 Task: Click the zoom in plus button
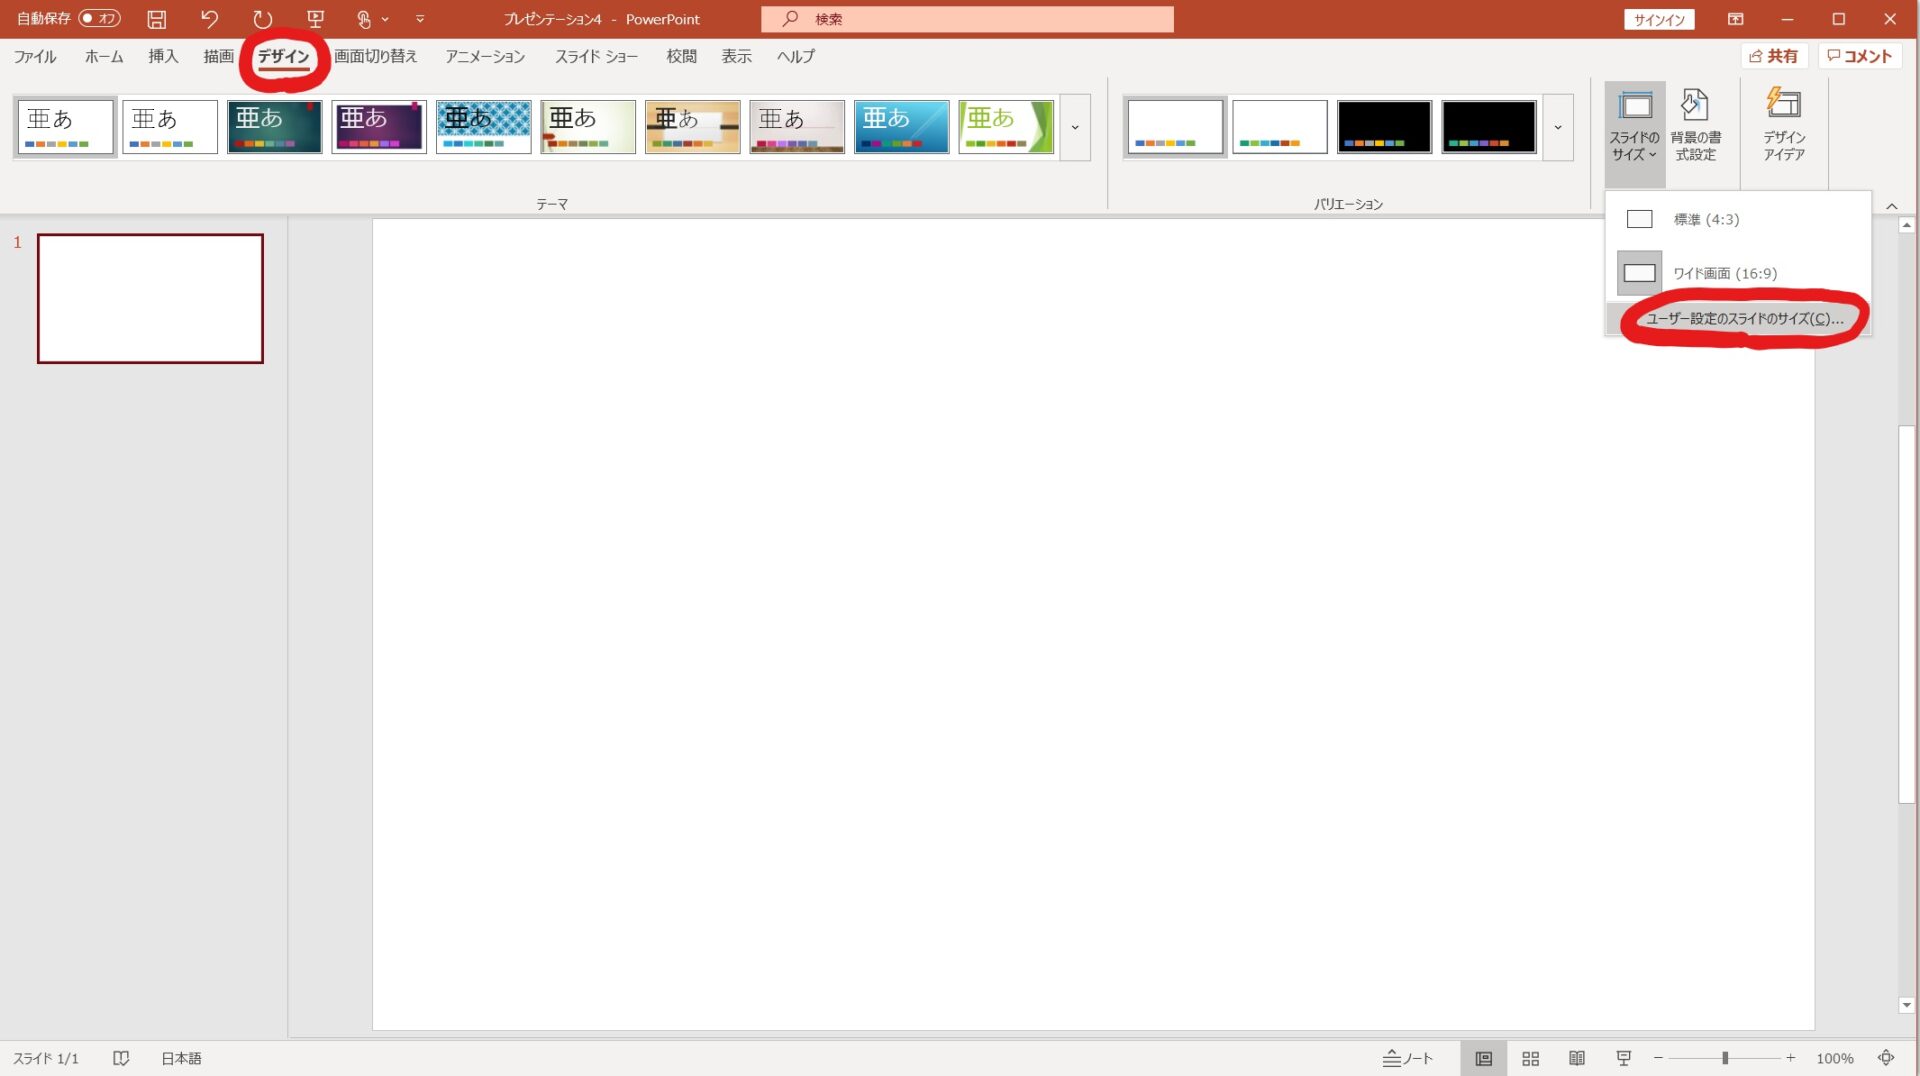(x=1791, y=1058)
